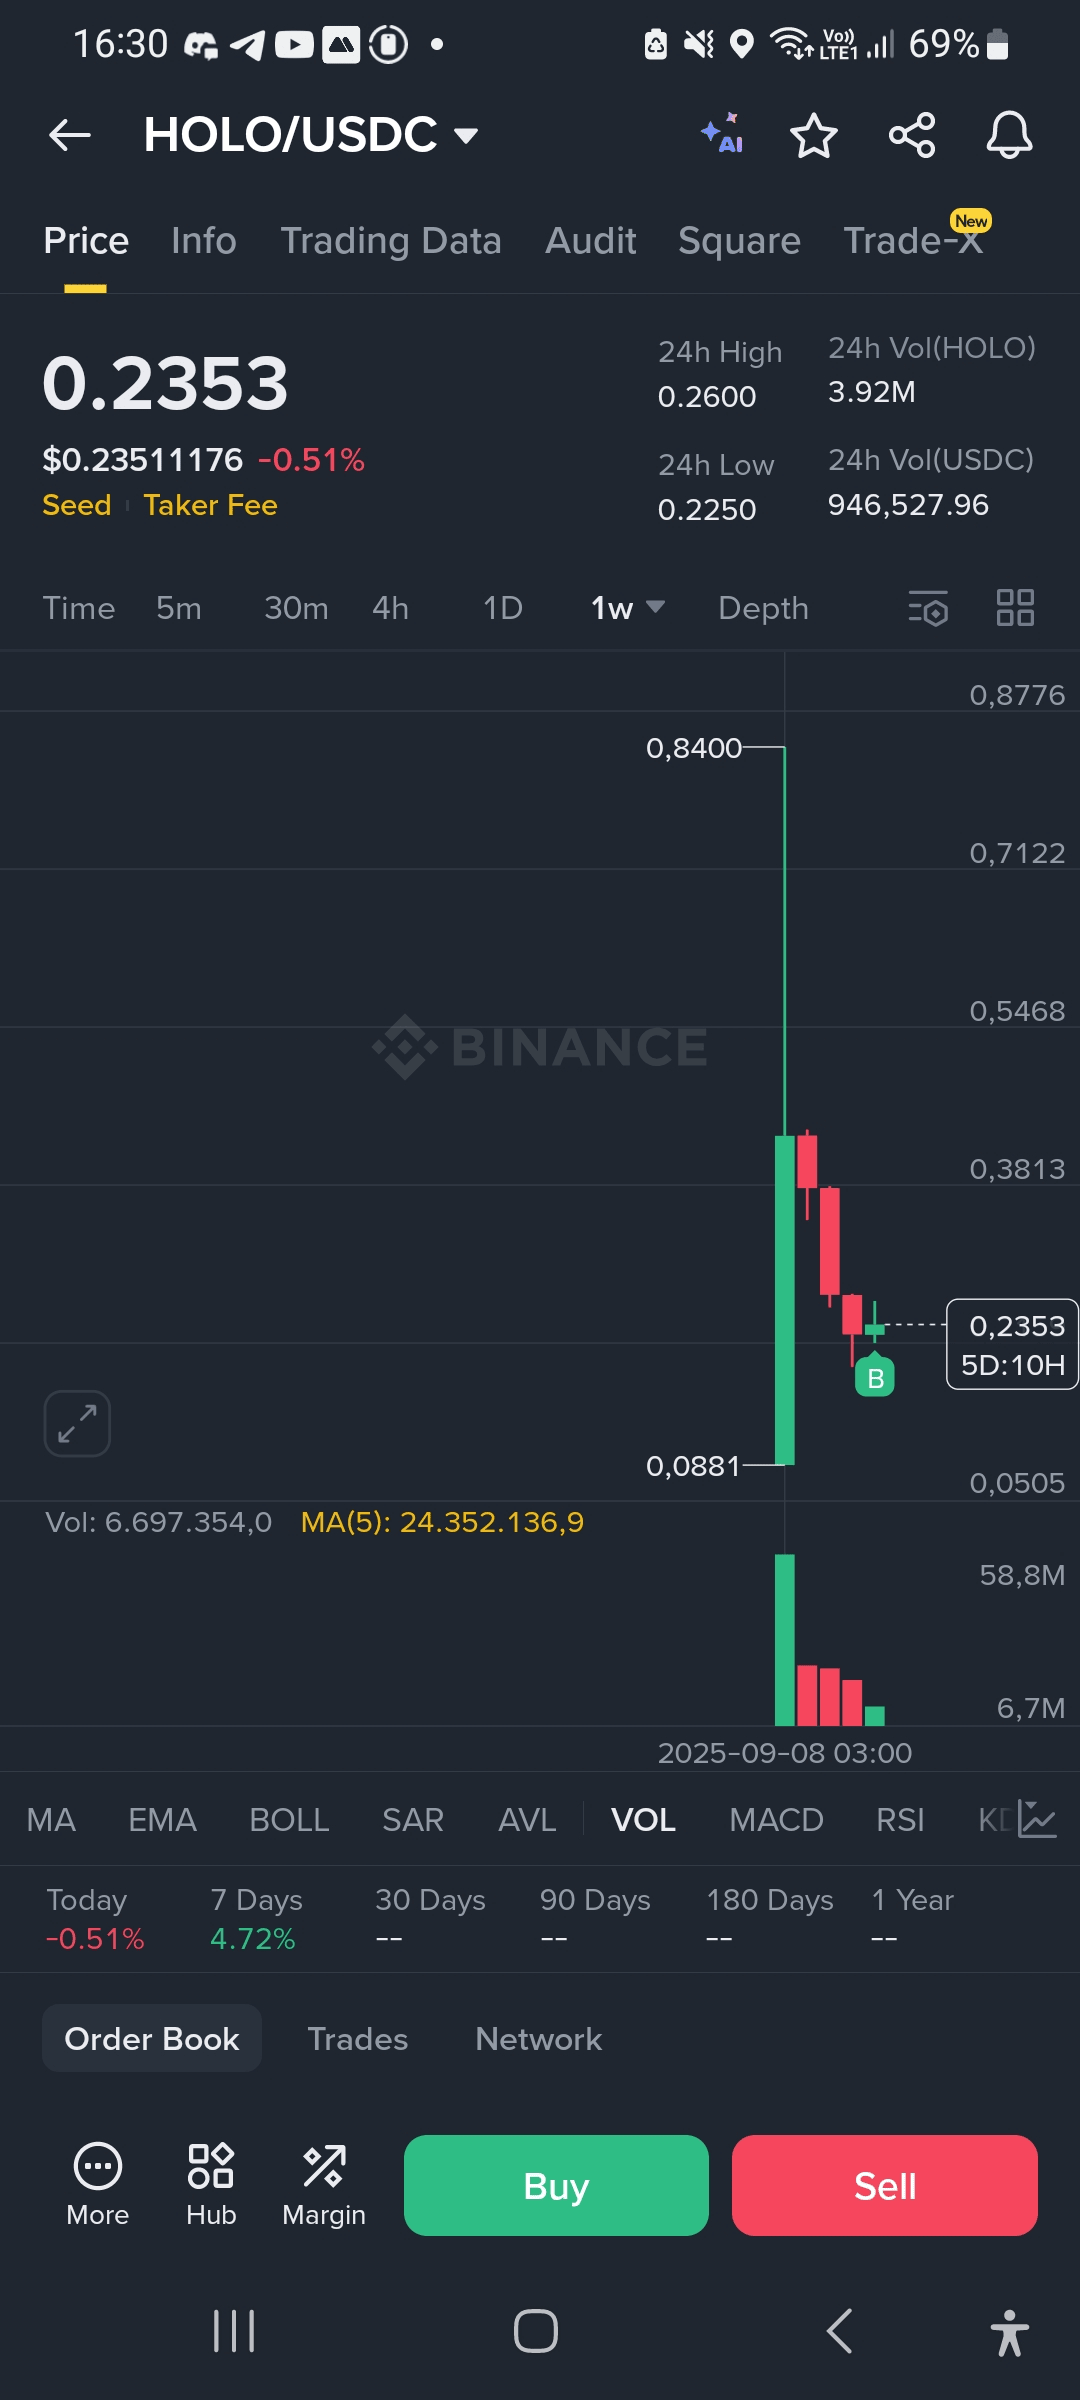Tap the green Buy button
This screenshot has width=1080, height=2400.
(556, 2185)
